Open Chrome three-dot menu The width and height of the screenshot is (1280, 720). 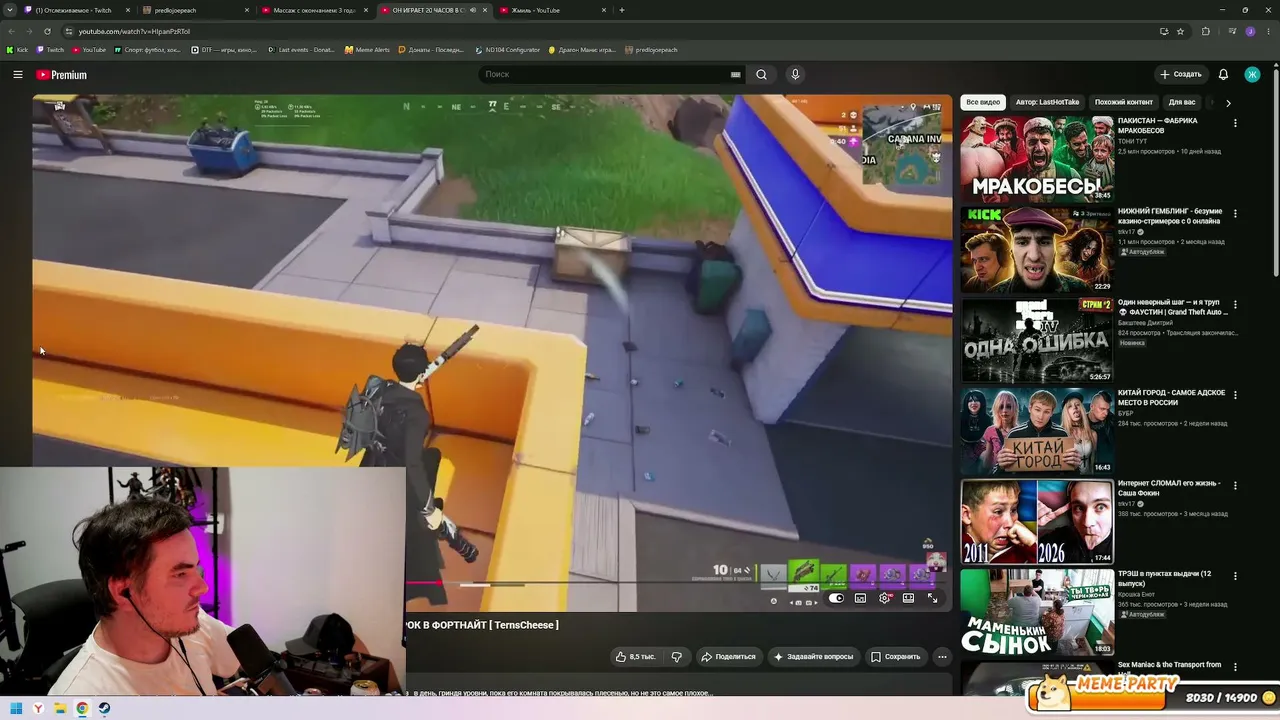[1268, 31]
